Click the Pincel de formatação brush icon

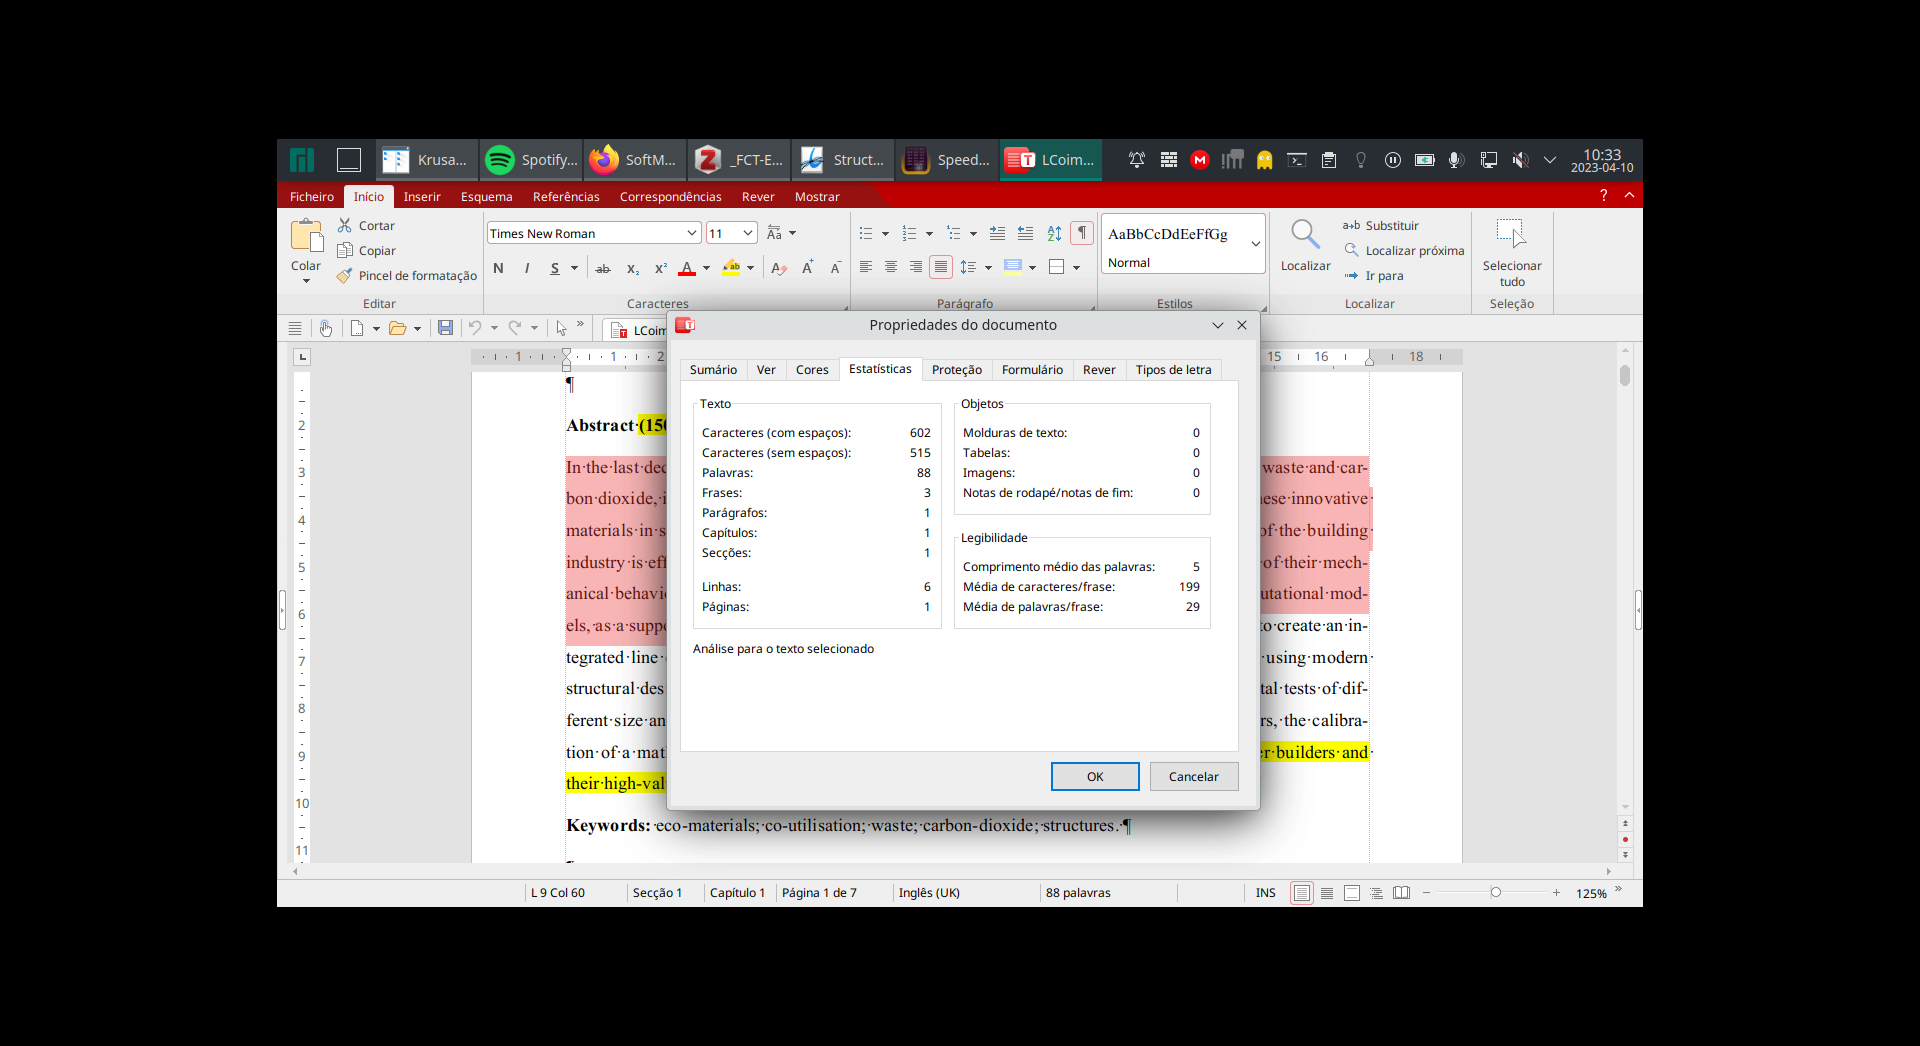click(345, 276)
